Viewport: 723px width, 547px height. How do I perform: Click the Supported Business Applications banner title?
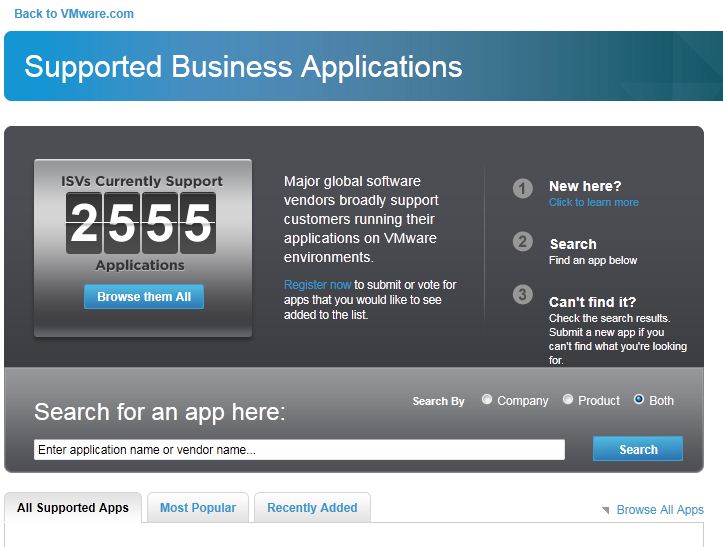(x=243, y=66)
